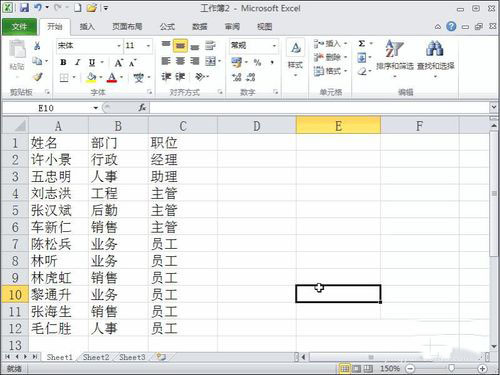The width and height of the screenshot is (500, 375).
Task: Open font color dropdown arrow
Action: [x=121, y=78]
